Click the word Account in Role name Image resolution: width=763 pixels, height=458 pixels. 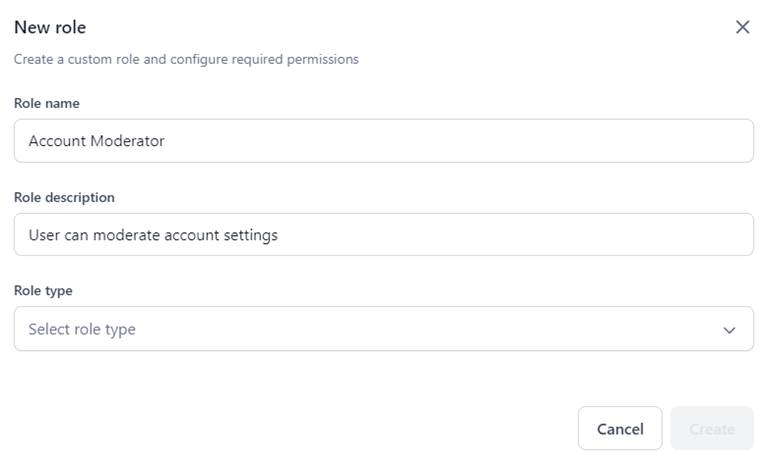(x=57, y=141)
